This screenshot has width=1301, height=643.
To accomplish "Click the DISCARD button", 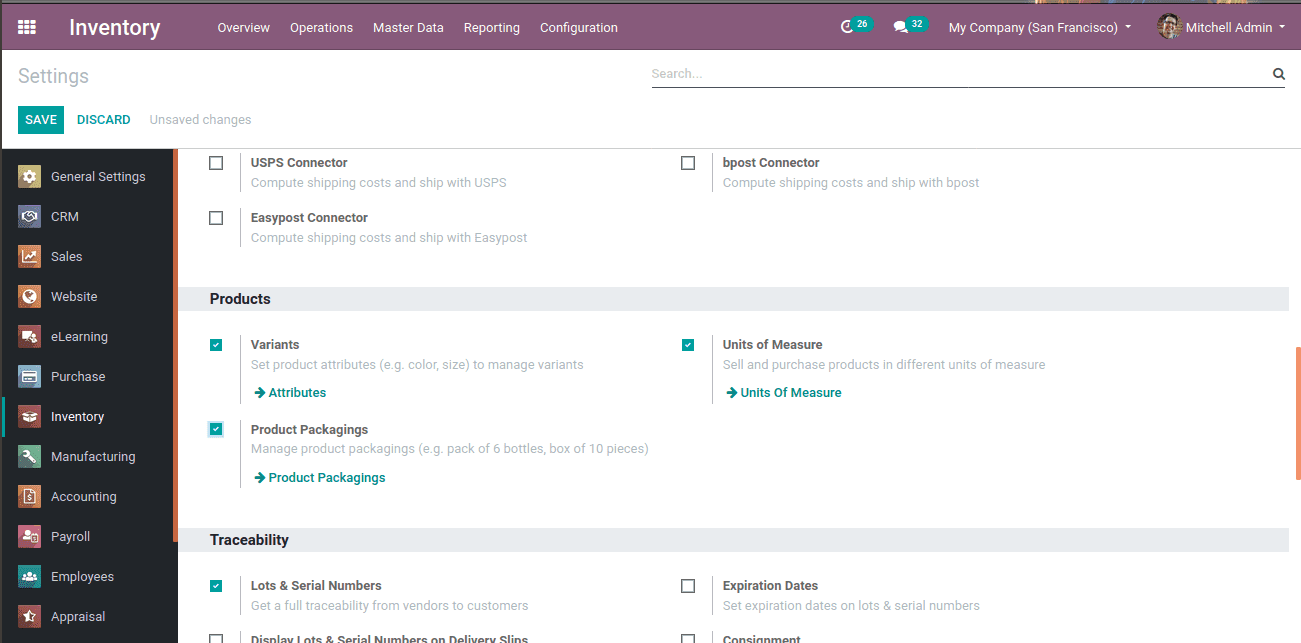I will click(104, 120).
